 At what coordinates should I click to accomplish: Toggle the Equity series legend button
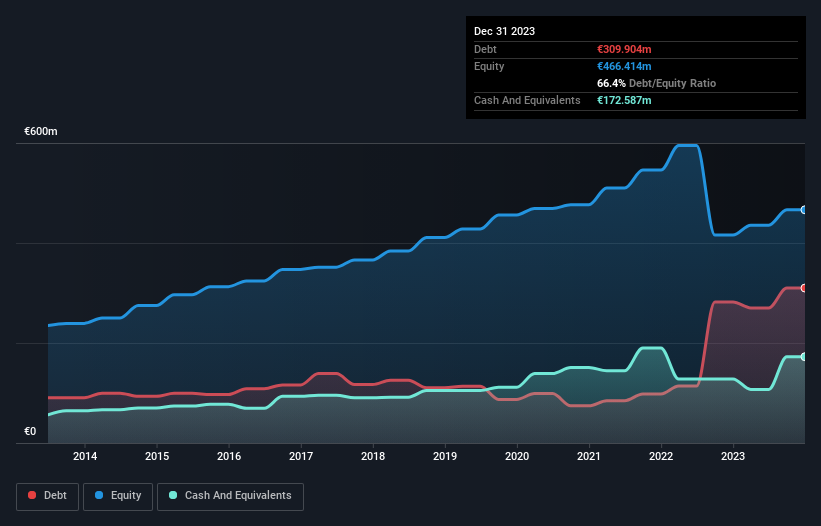(x=118, y=496)
